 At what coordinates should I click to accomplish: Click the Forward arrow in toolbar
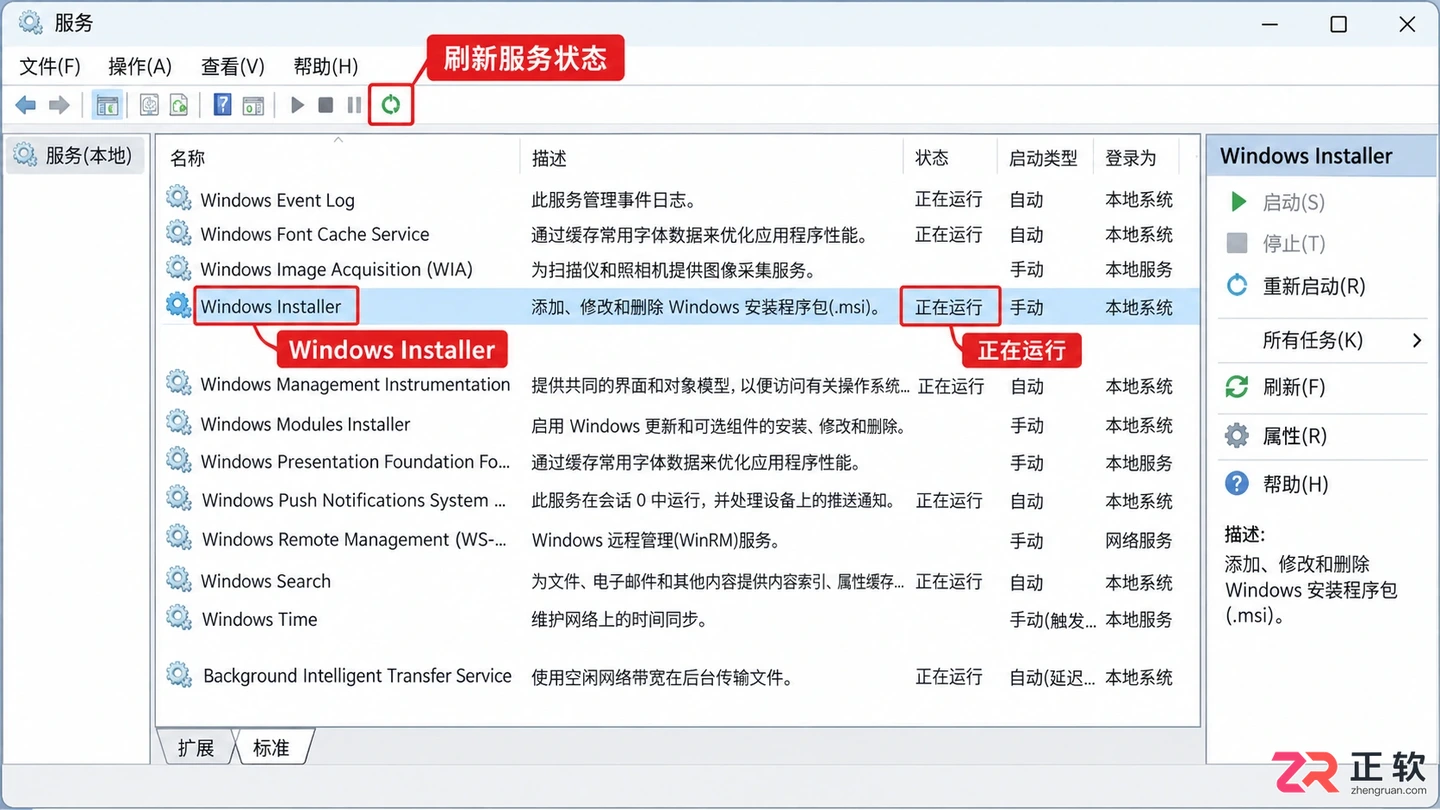pyautogui.click(x=59, y=105)
